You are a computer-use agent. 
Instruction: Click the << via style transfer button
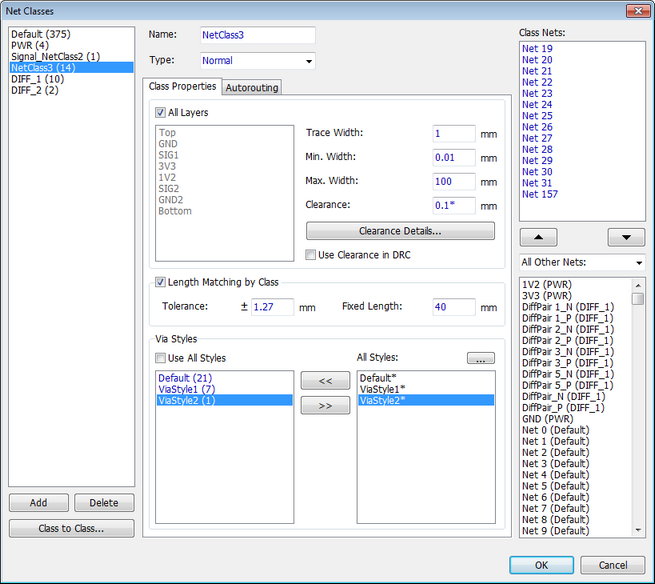[325, 381]
